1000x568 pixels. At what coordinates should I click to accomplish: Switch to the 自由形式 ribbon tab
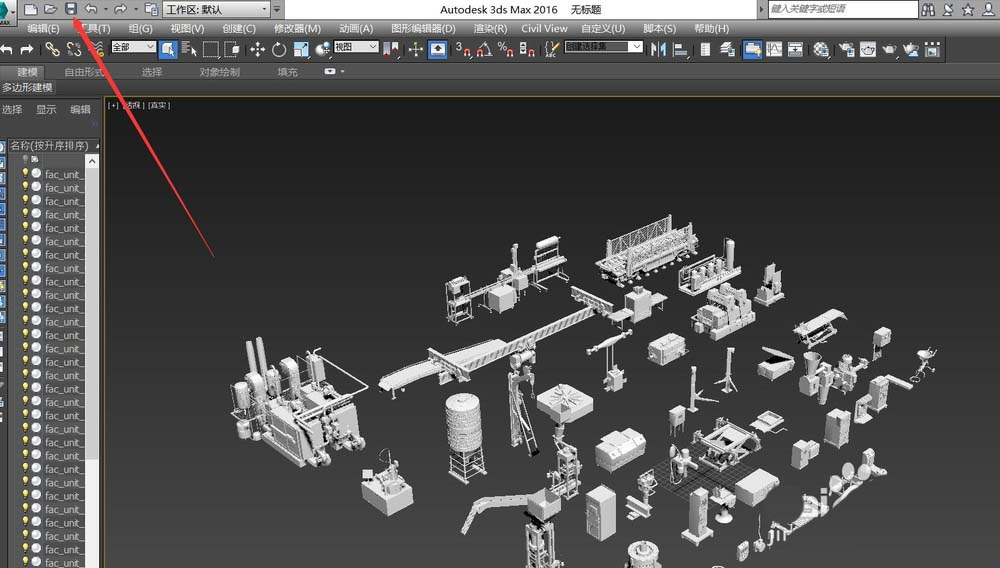pyautogui.click(x=84, y=72)
